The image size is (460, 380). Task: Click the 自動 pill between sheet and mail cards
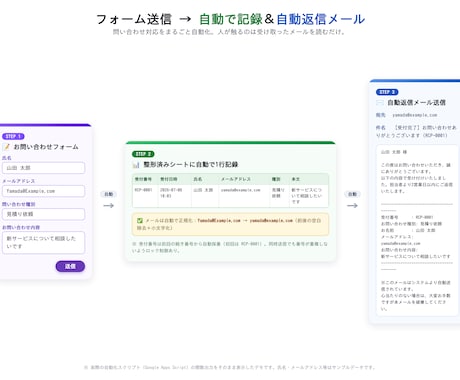[x=352, y=194]
